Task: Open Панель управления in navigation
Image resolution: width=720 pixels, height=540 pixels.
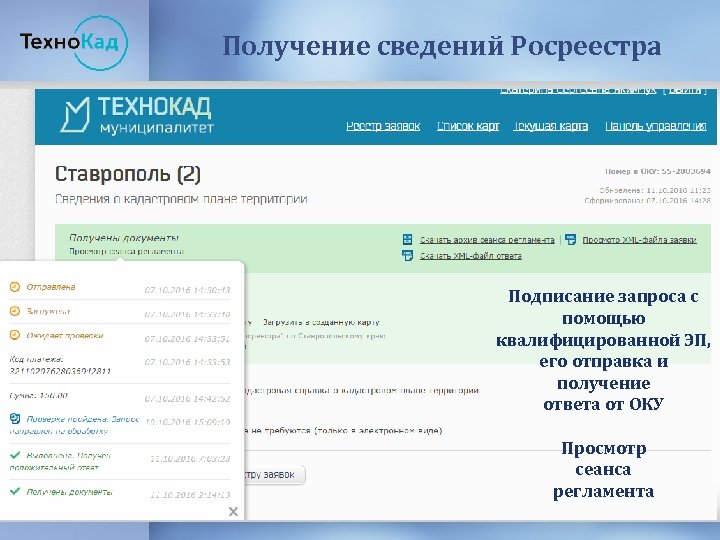Action: point(656,126)
